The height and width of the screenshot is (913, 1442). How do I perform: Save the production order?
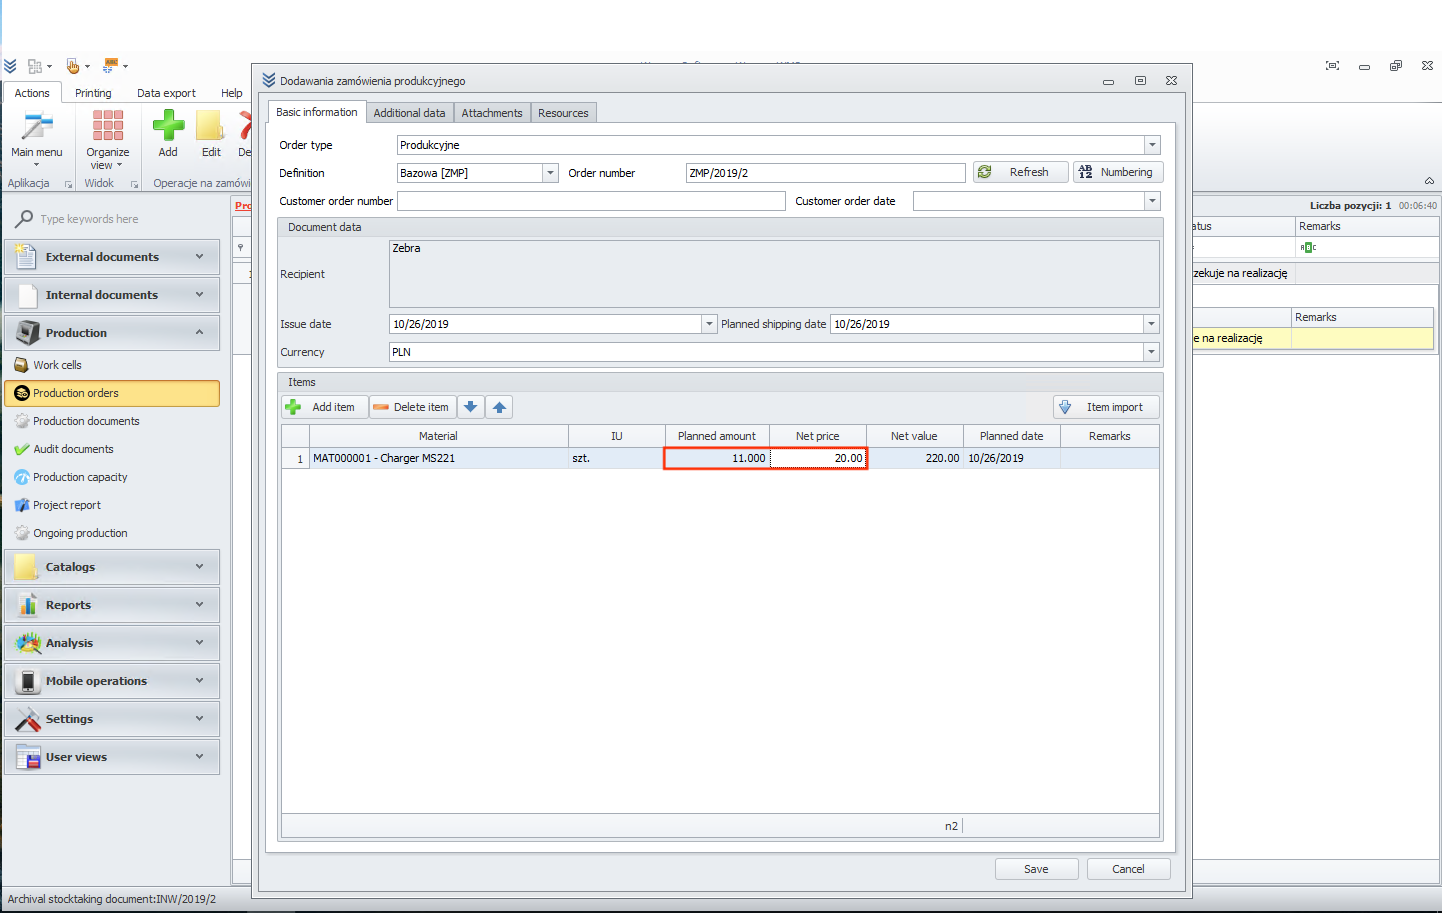(1036, 869)
